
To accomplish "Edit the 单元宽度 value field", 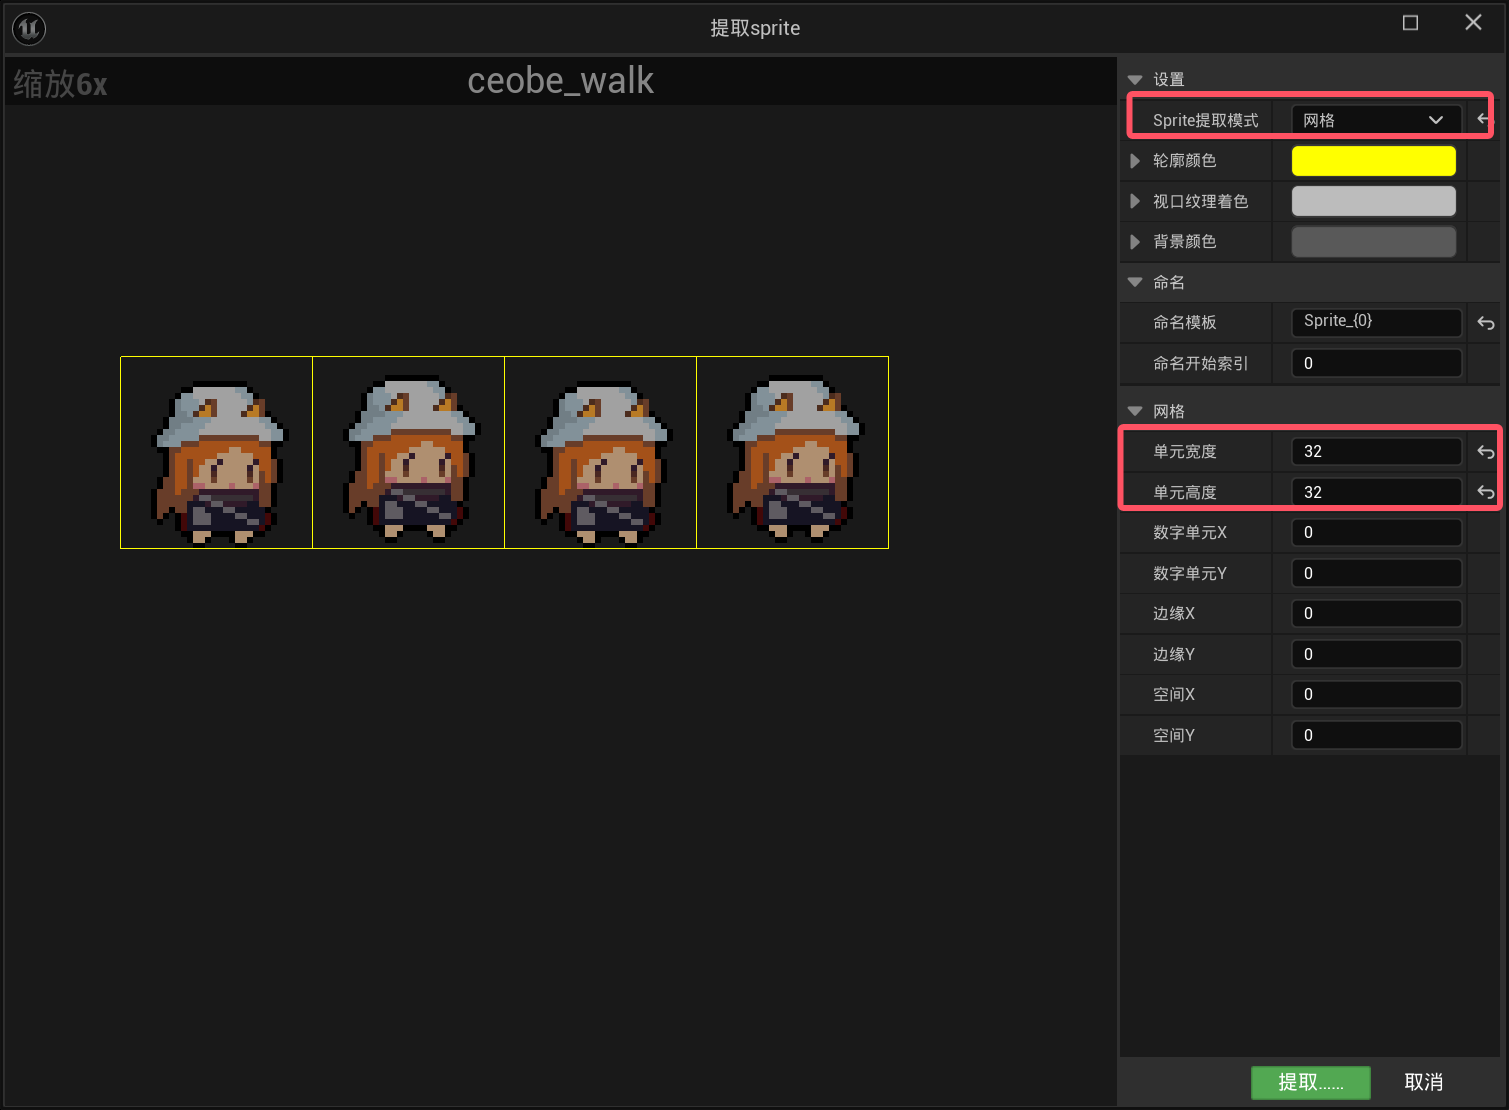I will click(x=1376, y=451).
